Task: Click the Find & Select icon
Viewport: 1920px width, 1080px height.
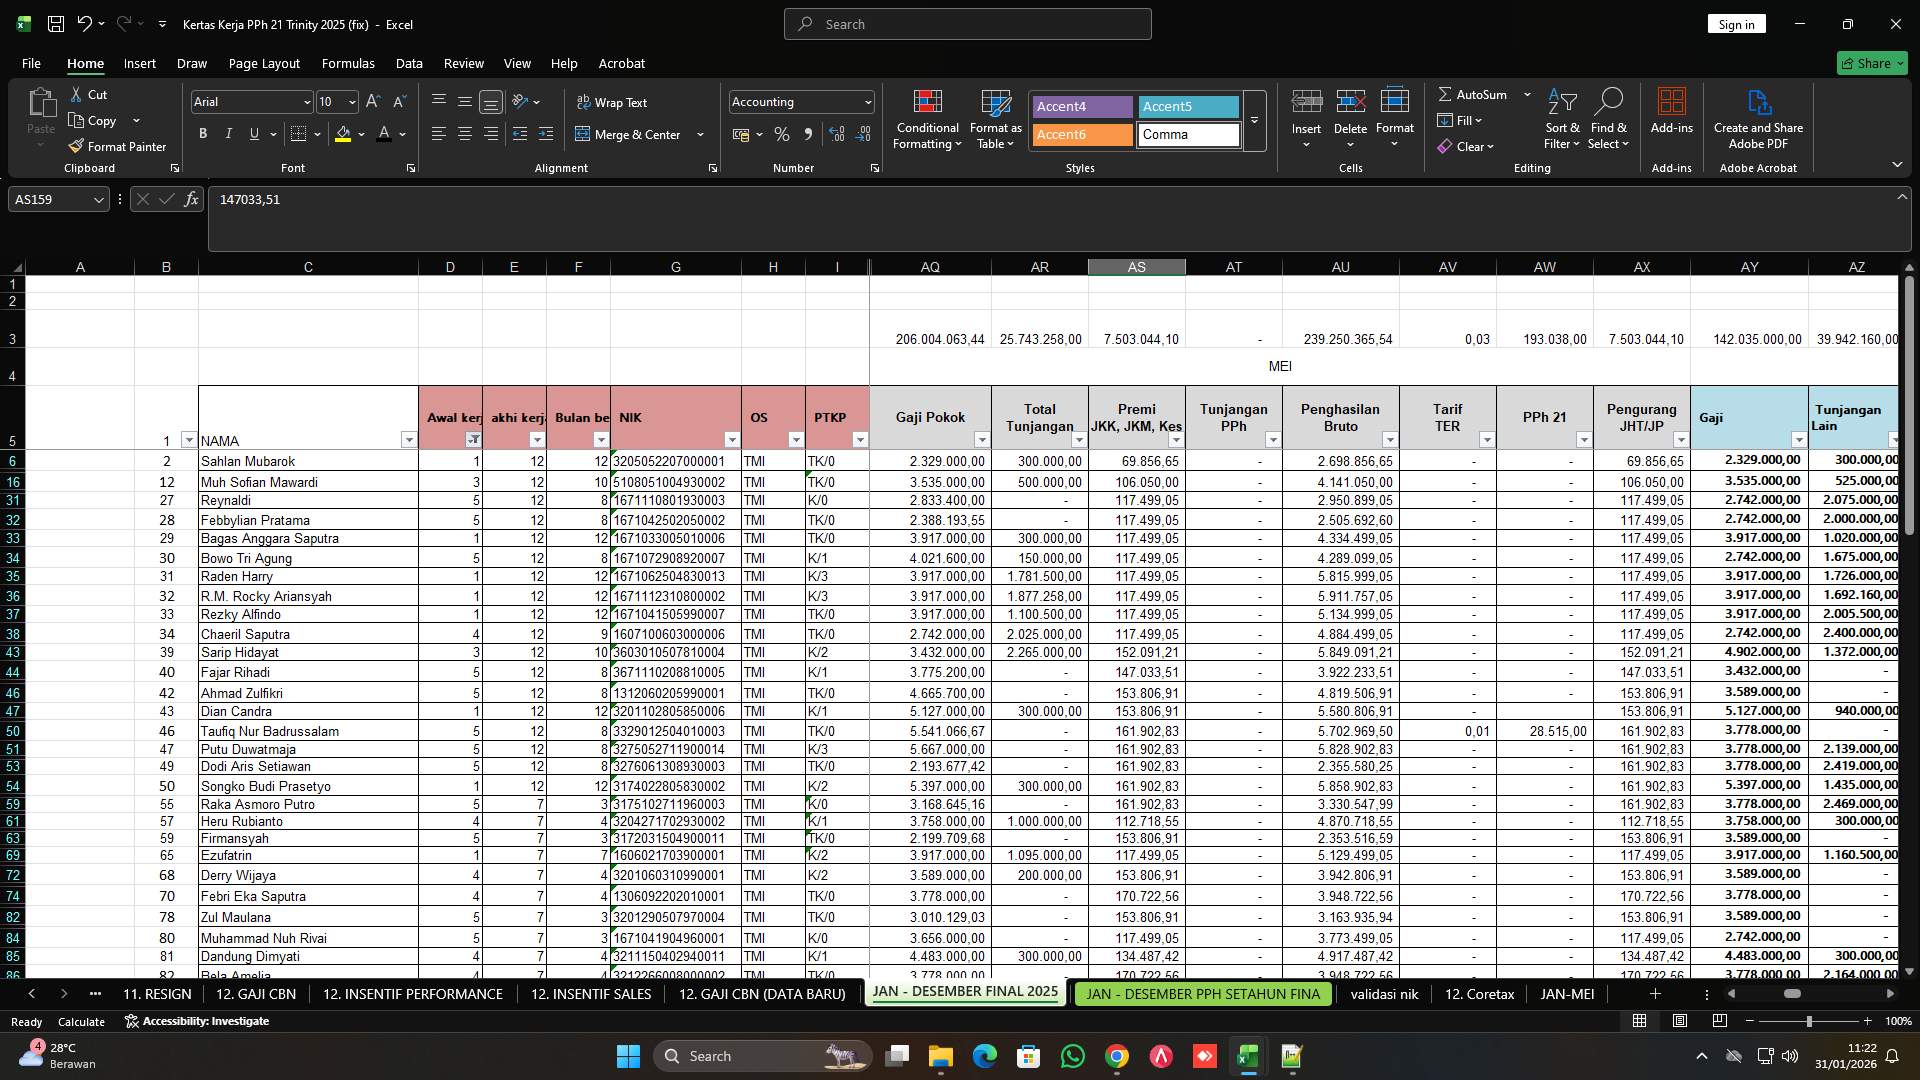Action: coord(1609,119)
